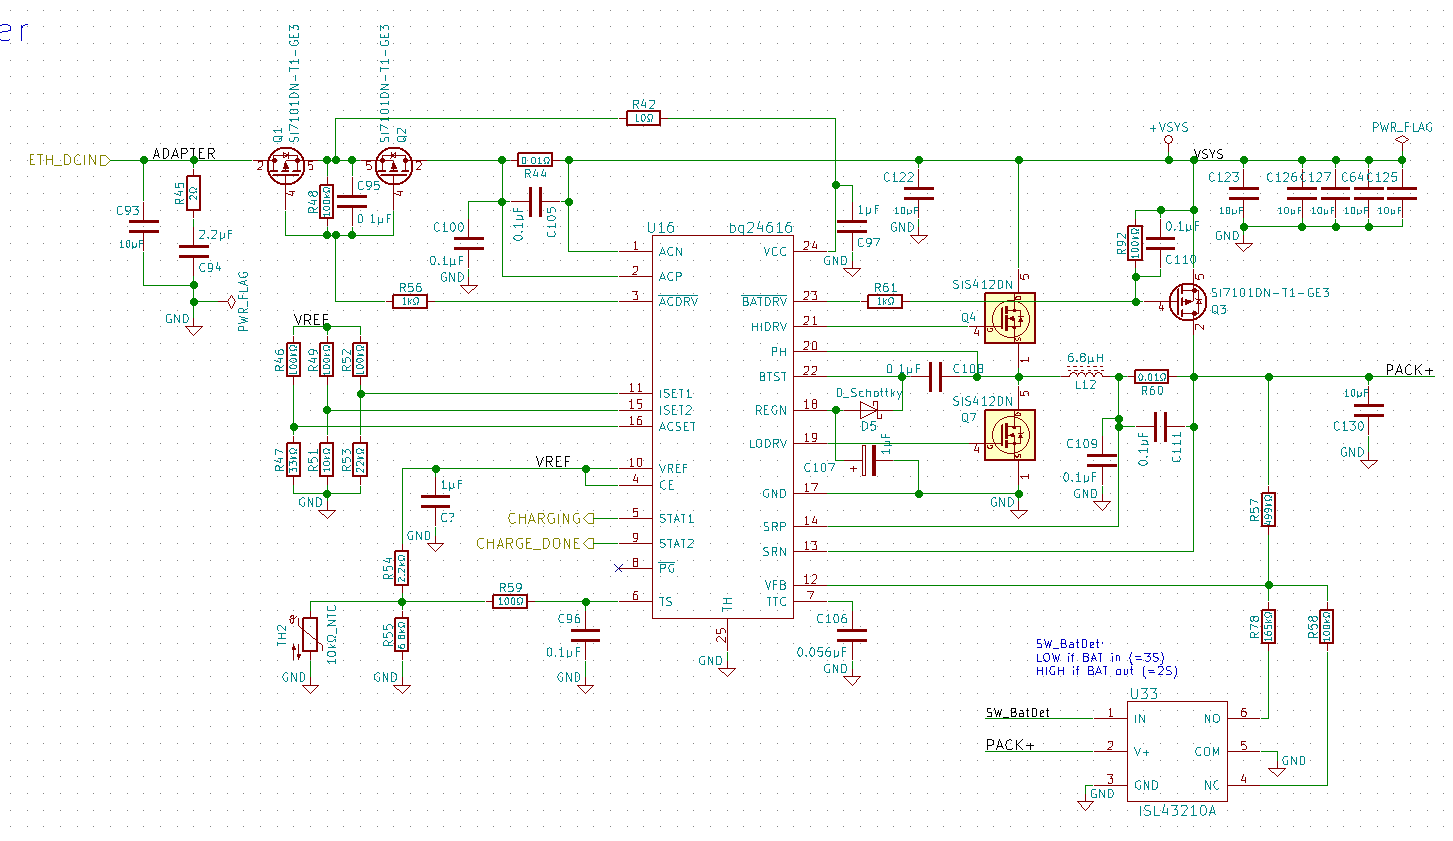Image resolution: width=1453 pixels, height=841 pixels.
Task: Click the ETH_DCIN input label
Action: pyautogui.click(x=67, y=160)
